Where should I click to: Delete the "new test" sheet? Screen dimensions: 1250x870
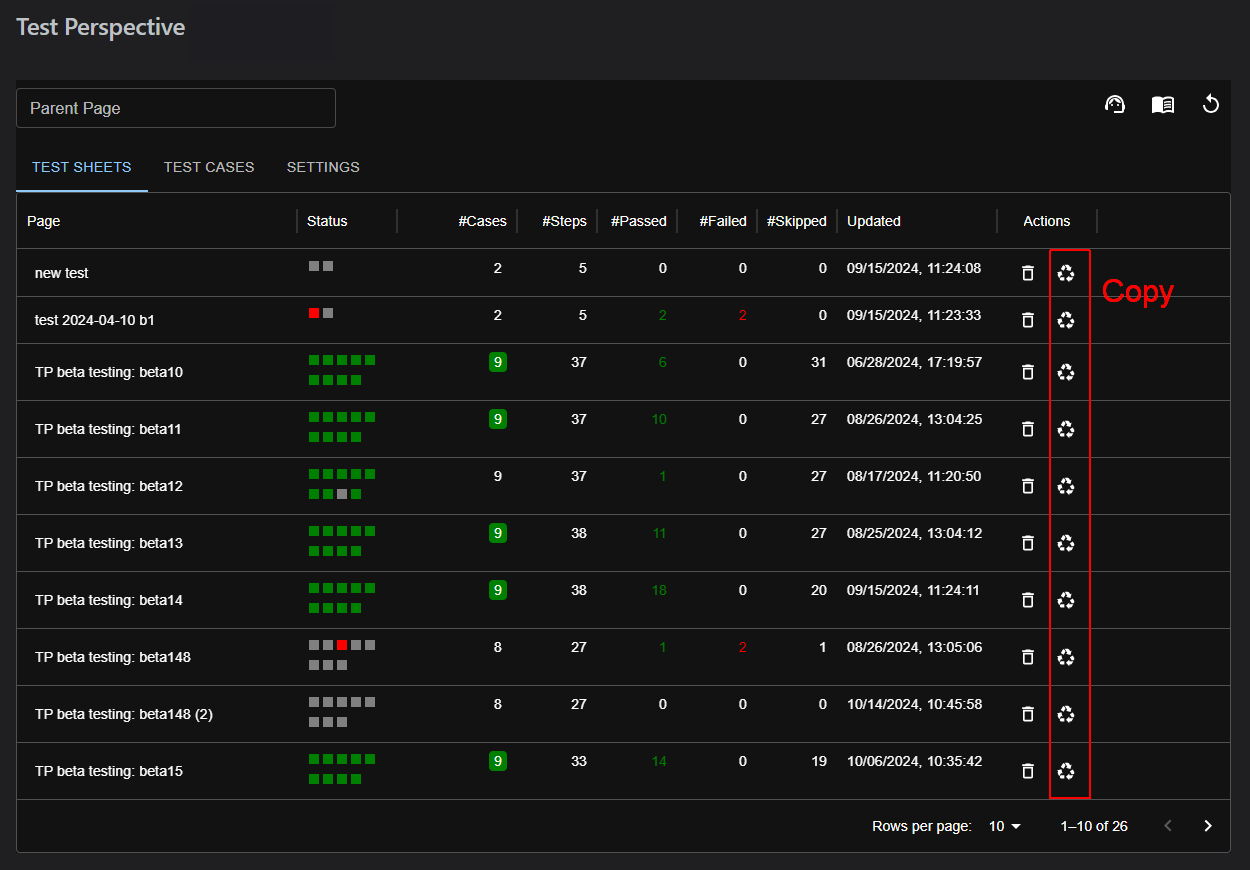1027,273
